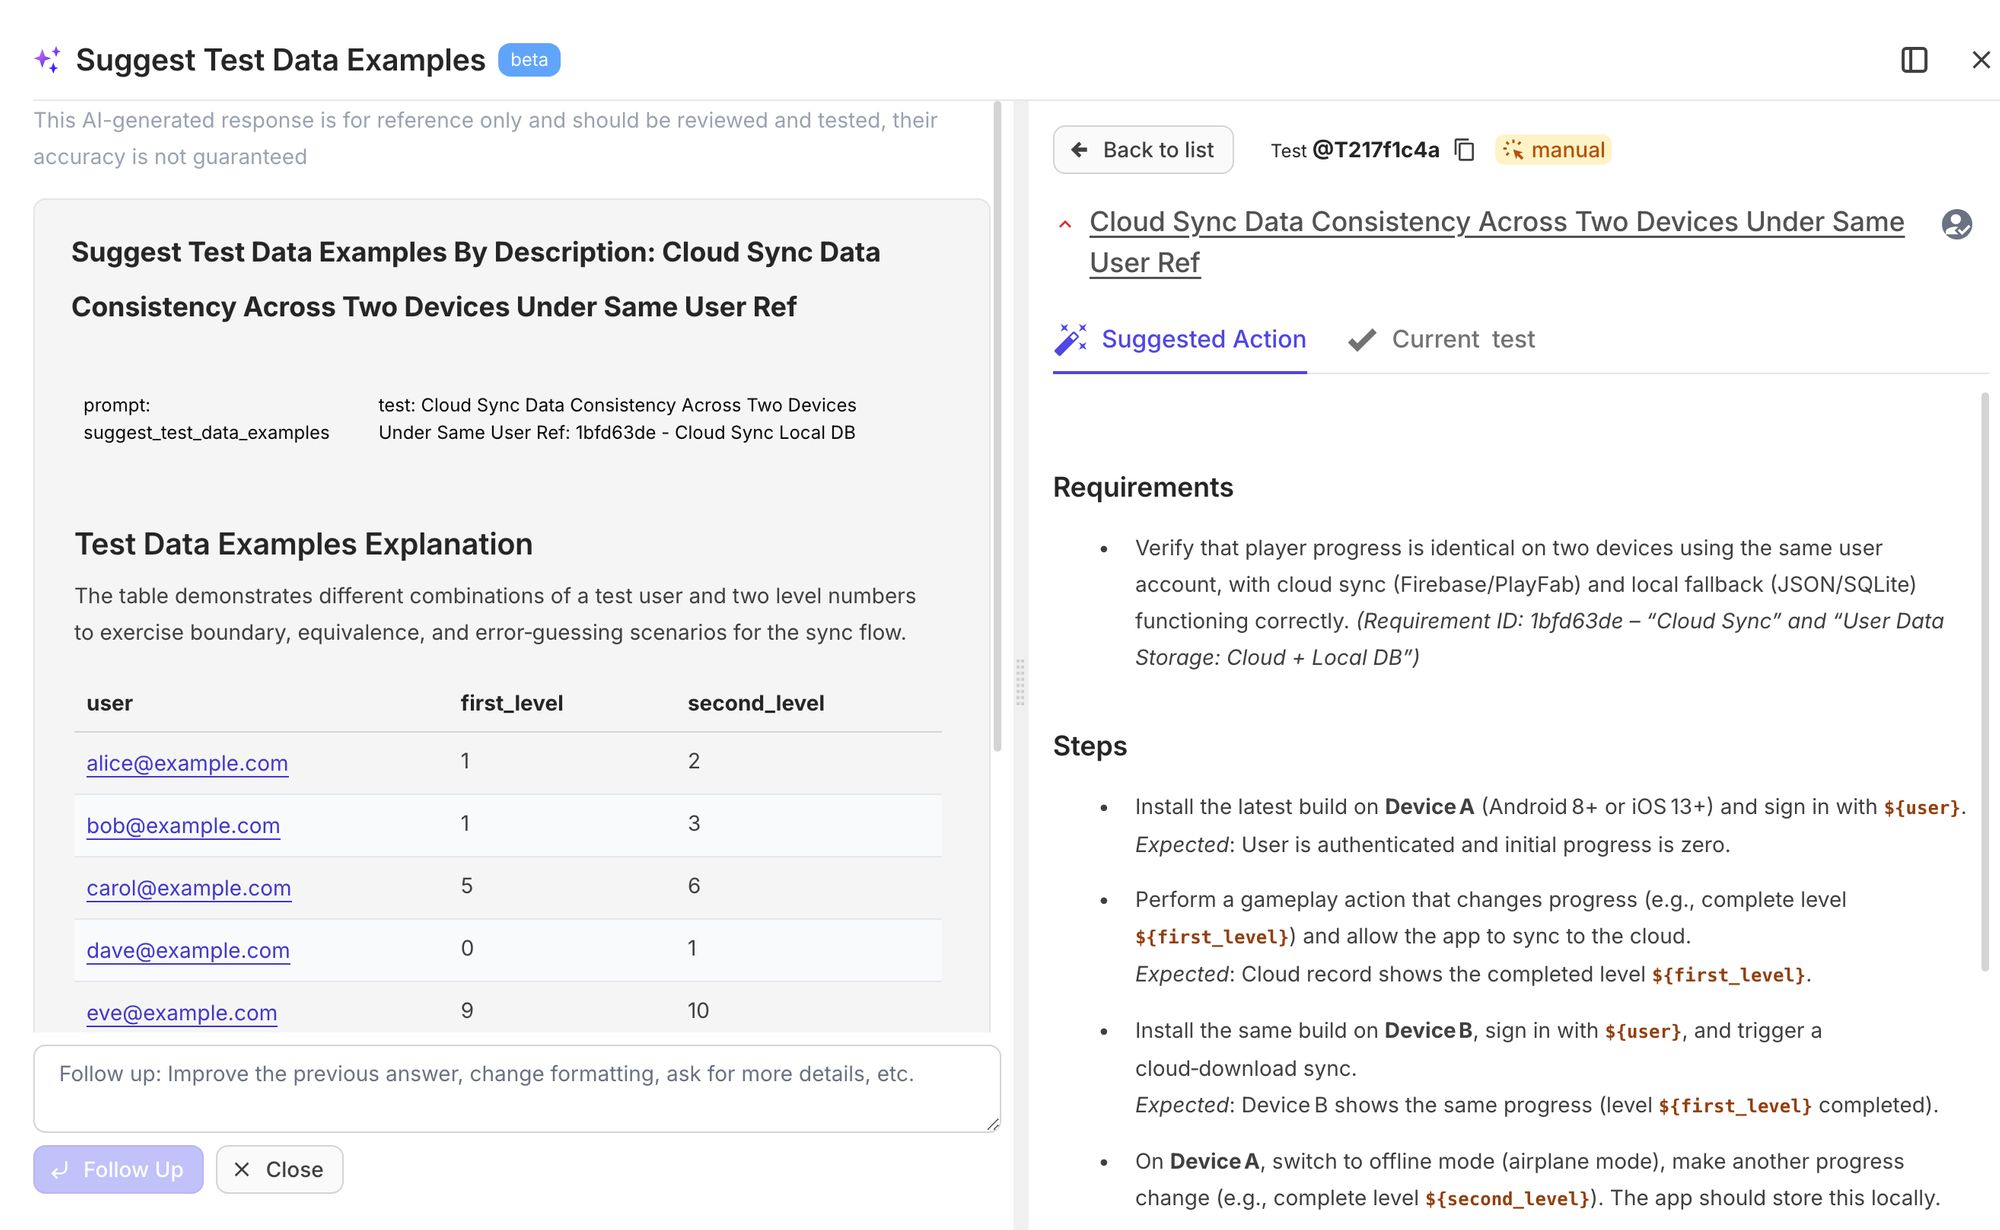Click the user column header
Image resolution: width=2000 pixels, height=1230 pixels.
pyautogui.click(x=110, y=703)
